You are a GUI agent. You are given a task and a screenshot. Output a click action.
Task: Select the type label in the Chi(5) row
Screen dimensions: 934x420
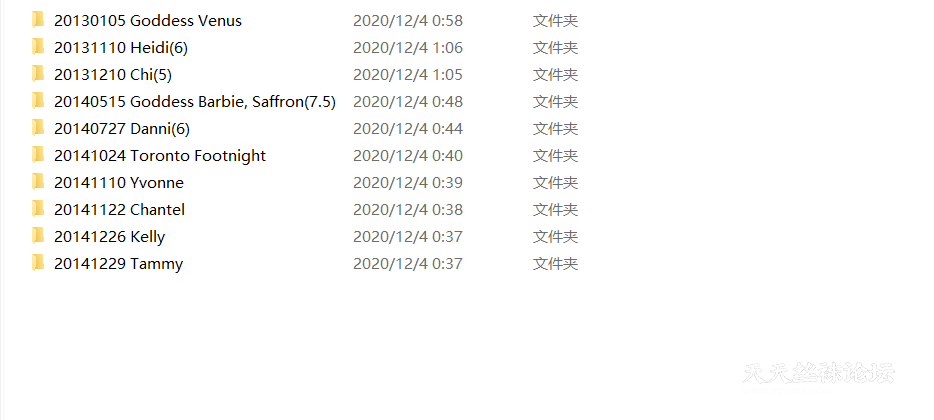[555, 75]
